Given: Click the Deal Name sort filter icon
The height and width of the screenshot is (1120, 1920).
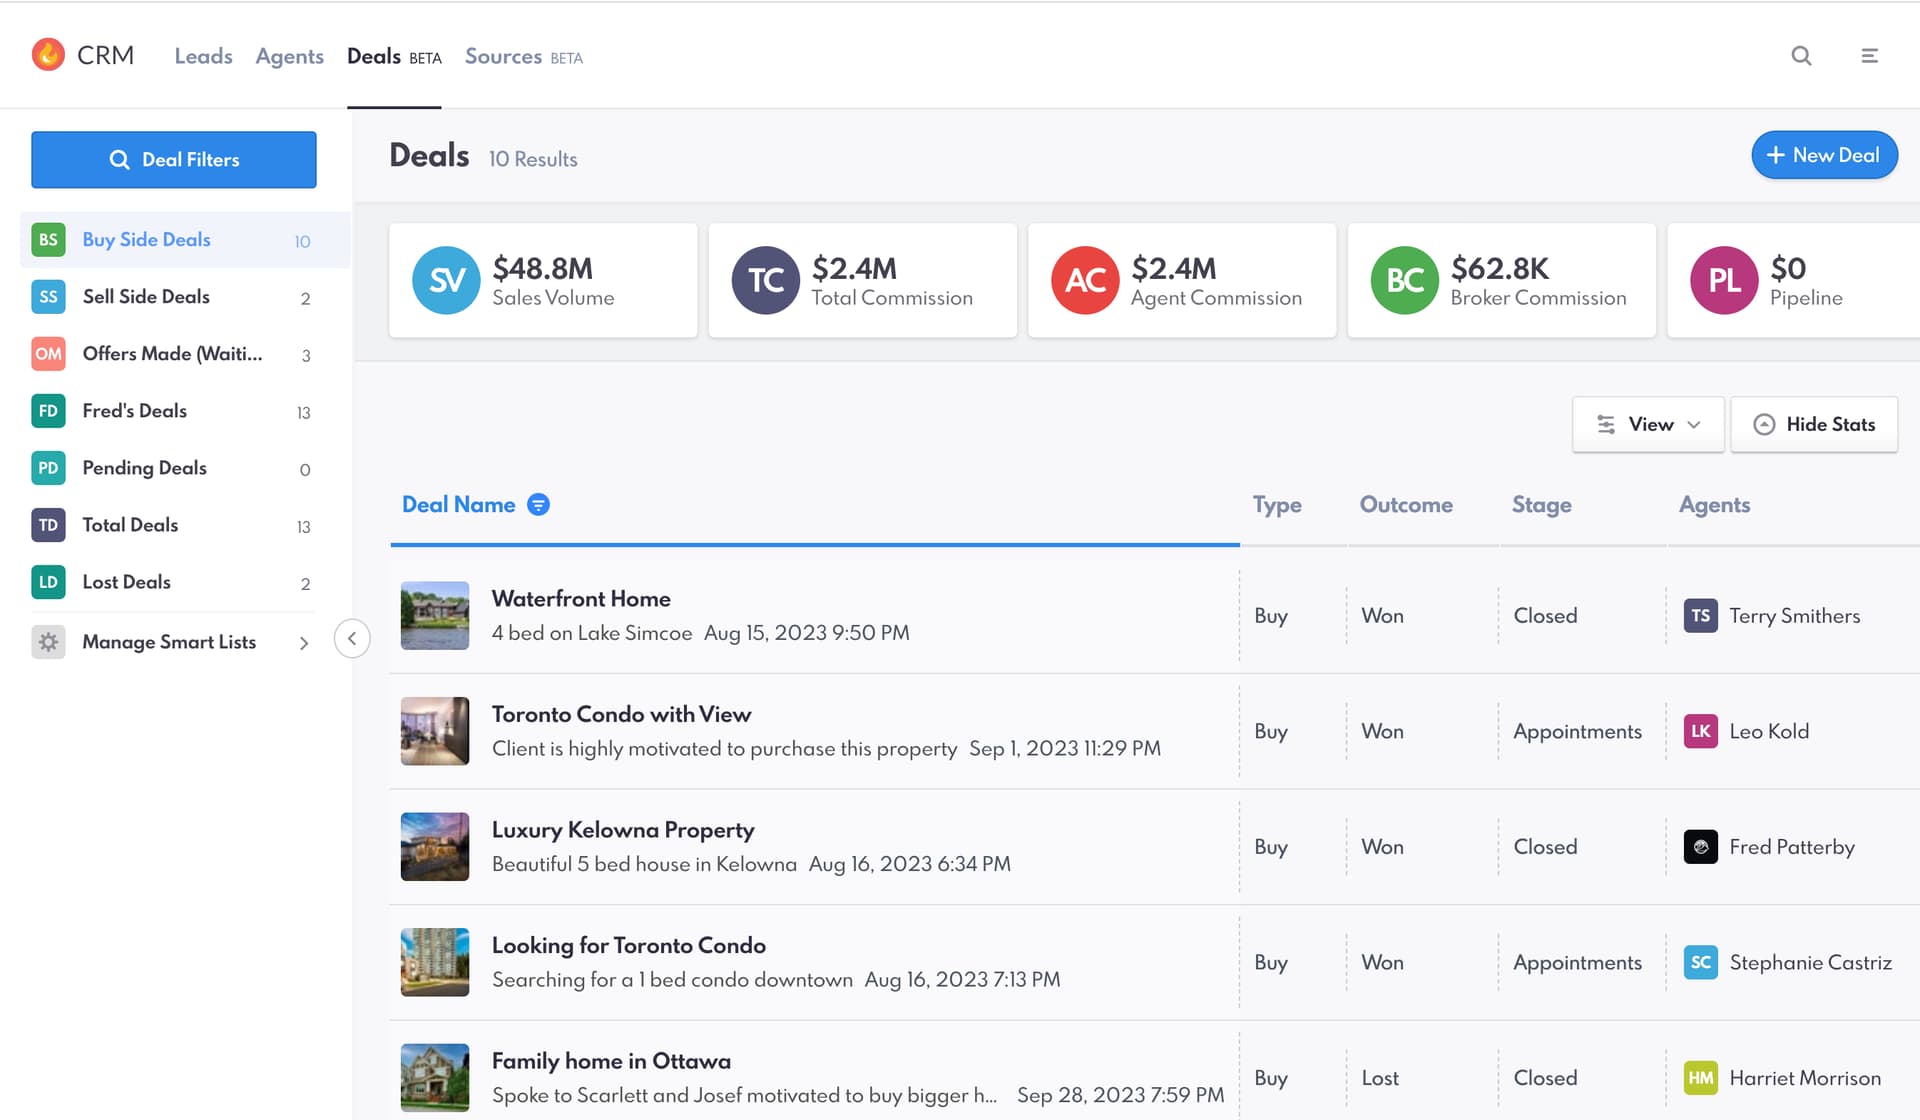Looking at the screenshot, I should tap(538, 505).
